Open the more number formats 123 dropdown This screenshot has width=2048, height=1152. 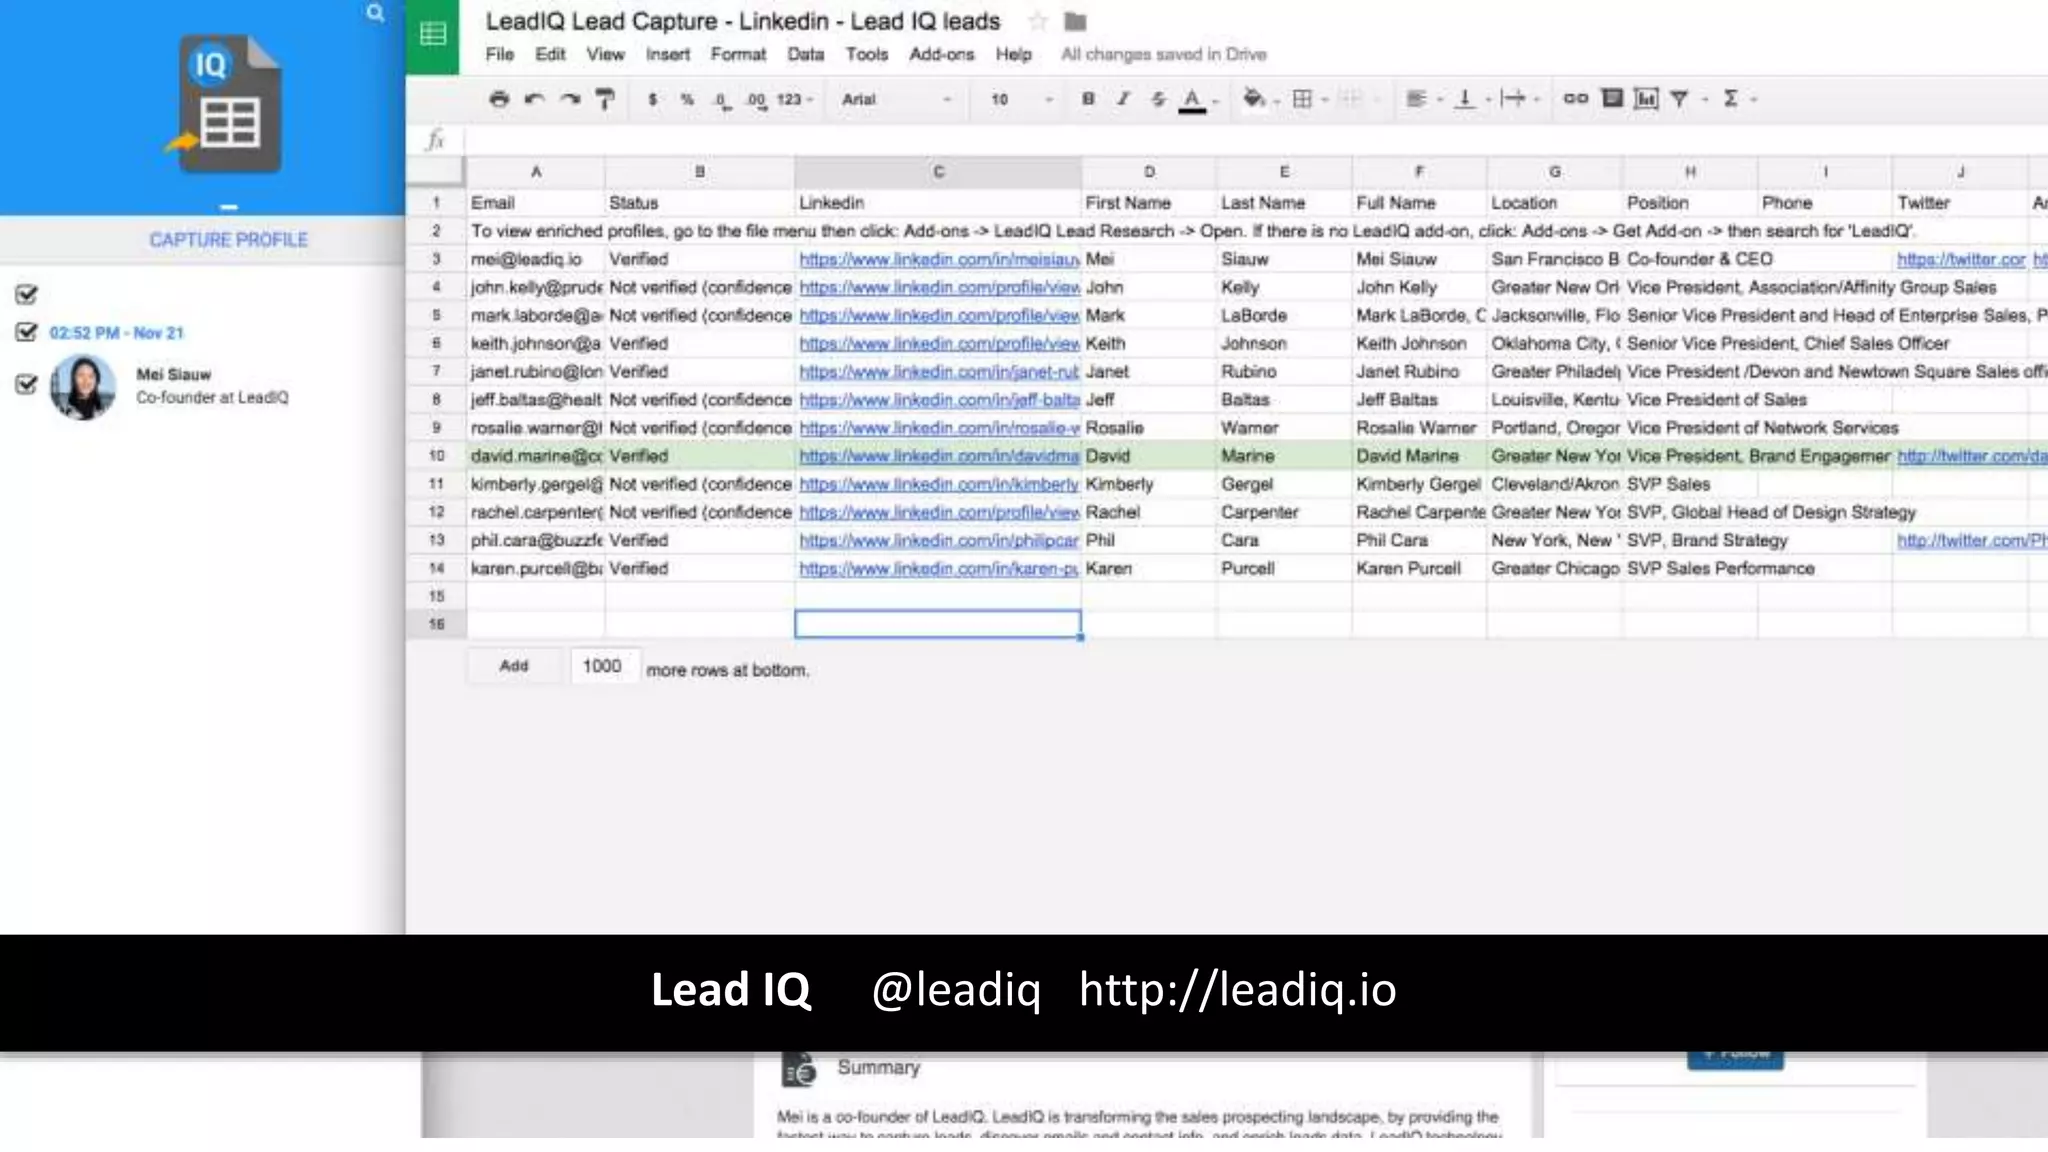795,100
